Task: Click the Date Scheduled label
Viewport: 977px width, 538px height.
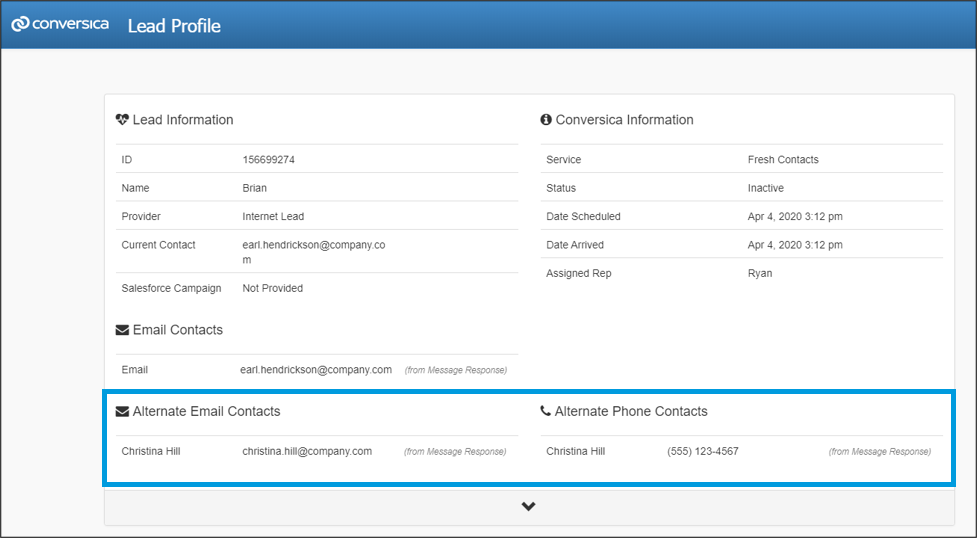Action: click(583, 216)
